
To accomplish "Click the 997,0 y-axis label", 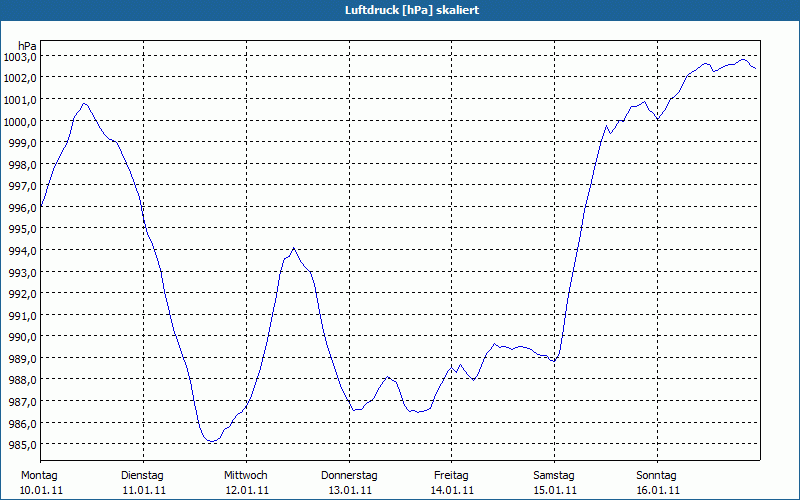I will 22,186.
